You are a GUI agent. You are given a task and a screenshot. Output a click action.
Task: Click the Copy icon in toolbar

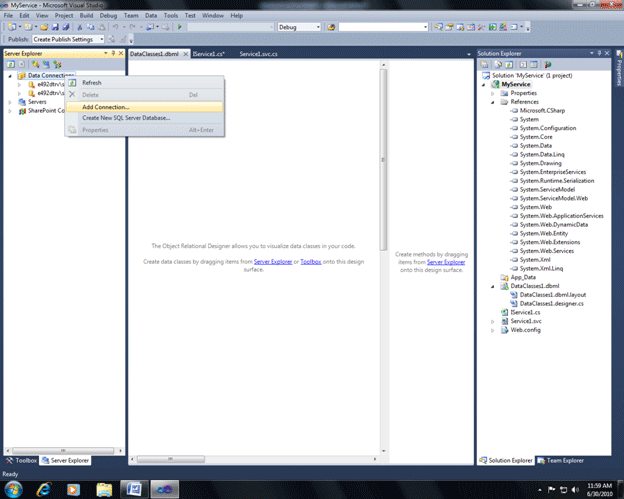(x=91, y=27)
